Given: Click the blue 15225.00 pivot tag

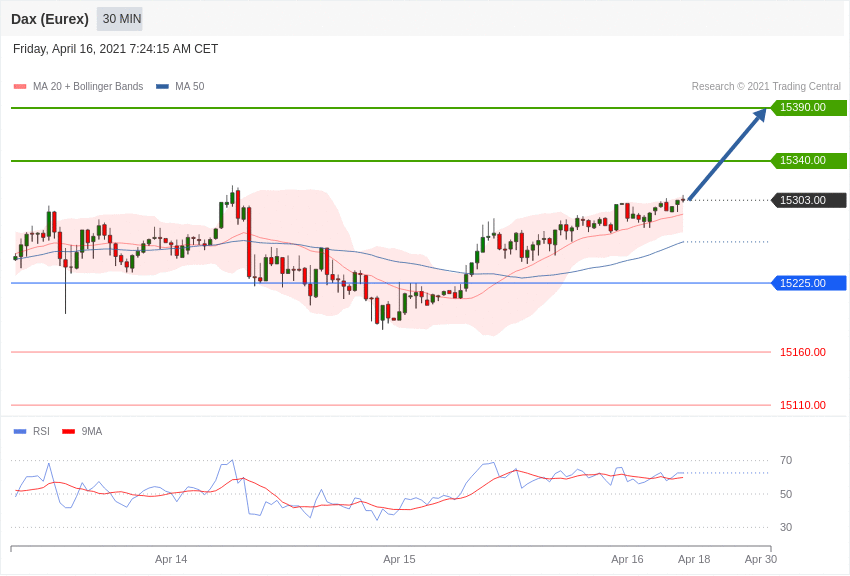Looking at the screenshot, I should click(809, 283).
